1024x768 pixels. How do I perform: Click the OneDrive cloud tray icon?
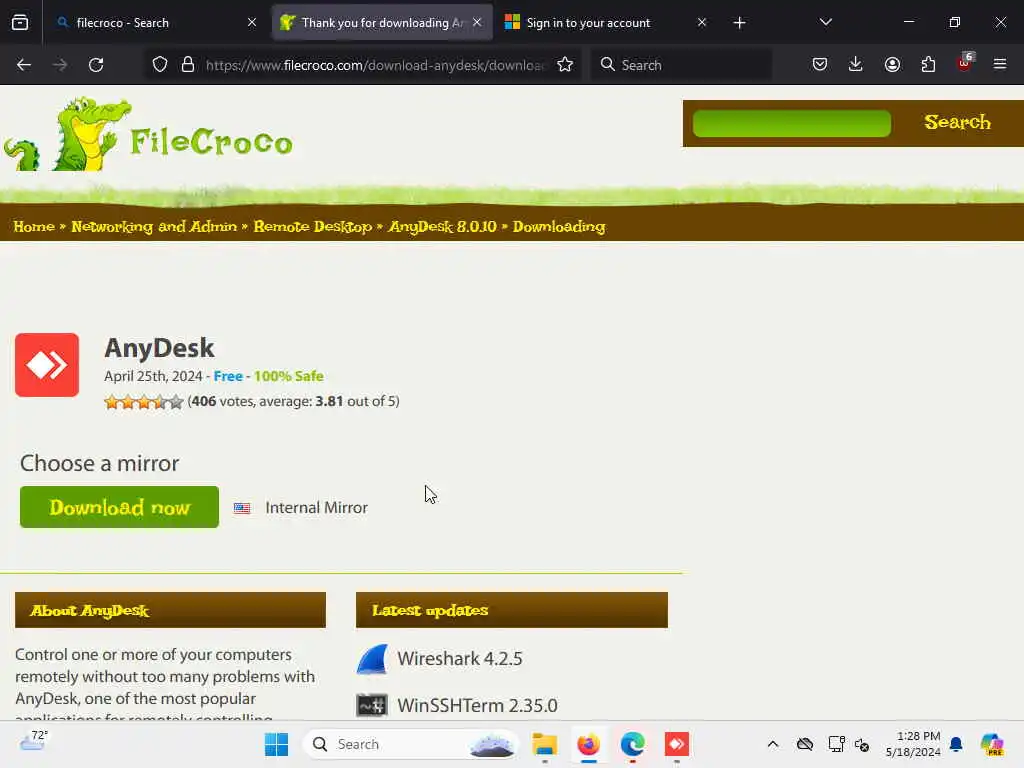[x=805, y=744]
